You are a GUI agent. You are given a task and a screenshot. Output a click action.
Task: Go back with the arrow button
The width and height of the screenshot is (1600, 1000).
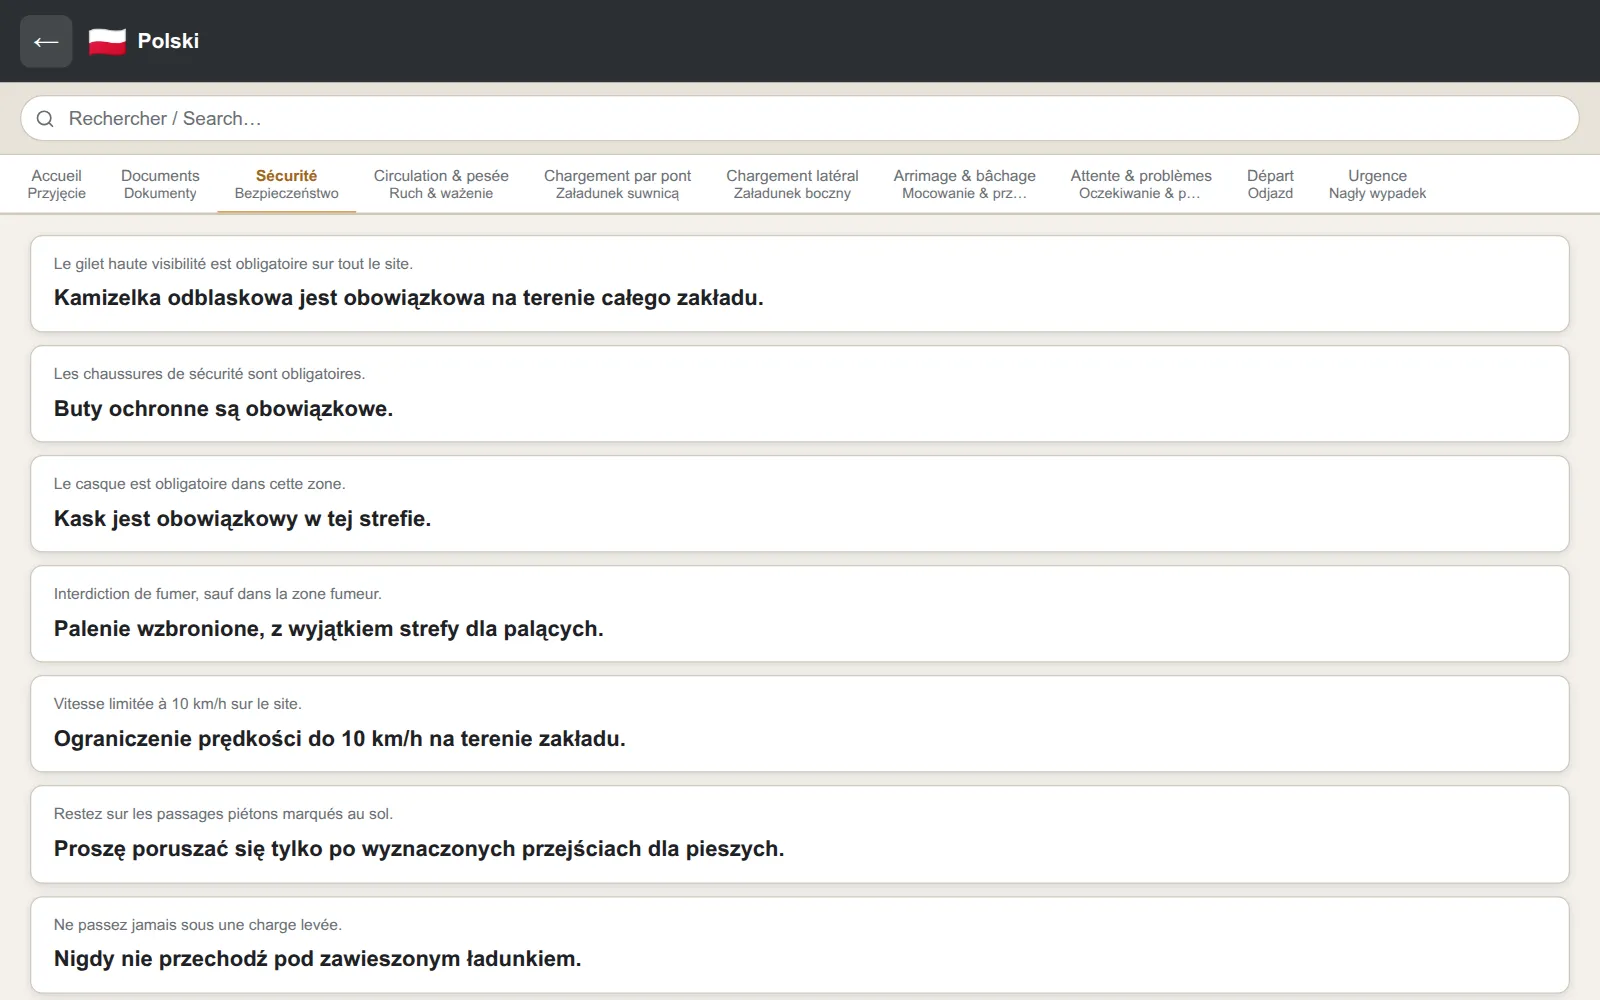click(x=46, y=41)
